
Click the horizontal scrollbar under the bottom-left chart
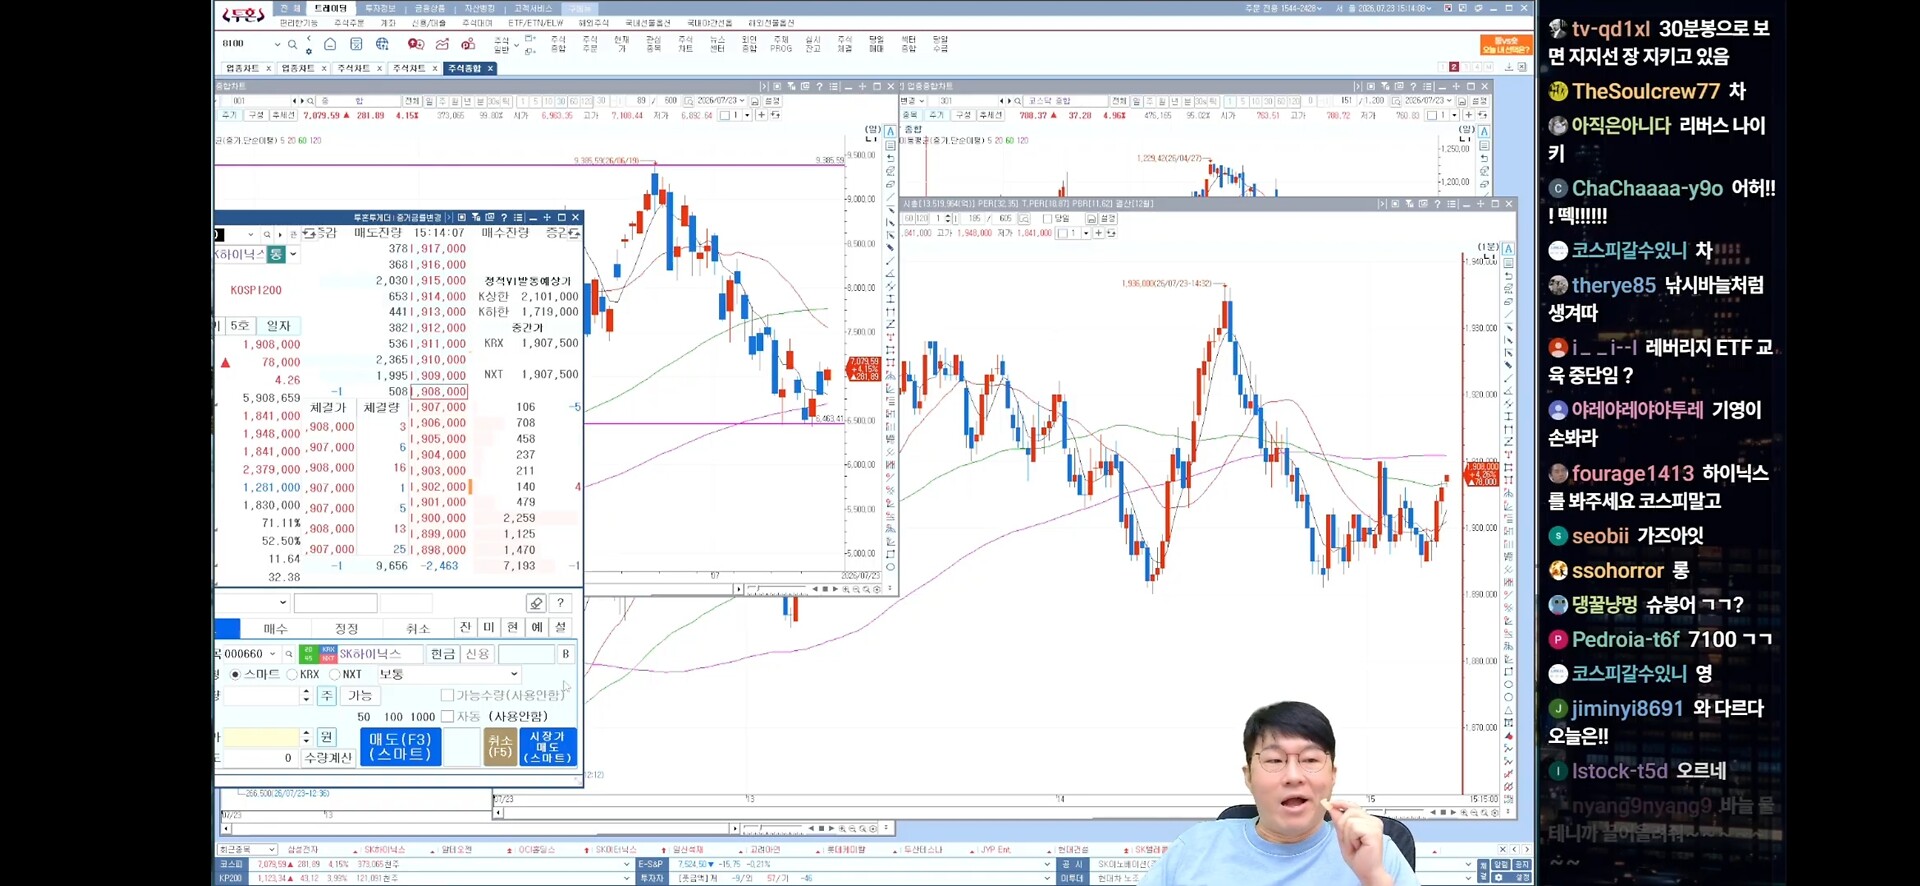[480, 829]
